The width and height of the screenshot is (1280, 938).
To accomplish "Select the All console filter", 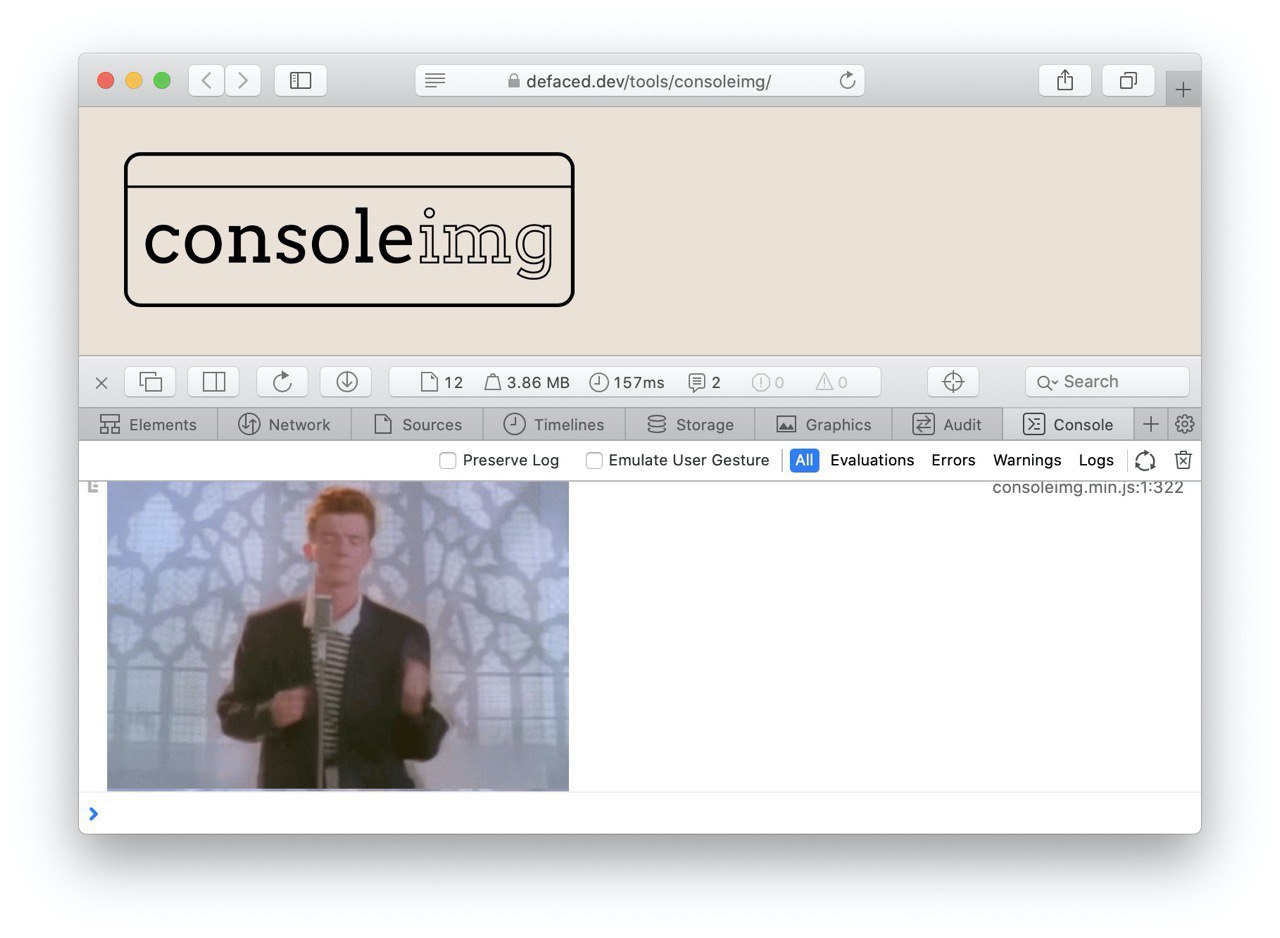I will click(x=804, y=460).
